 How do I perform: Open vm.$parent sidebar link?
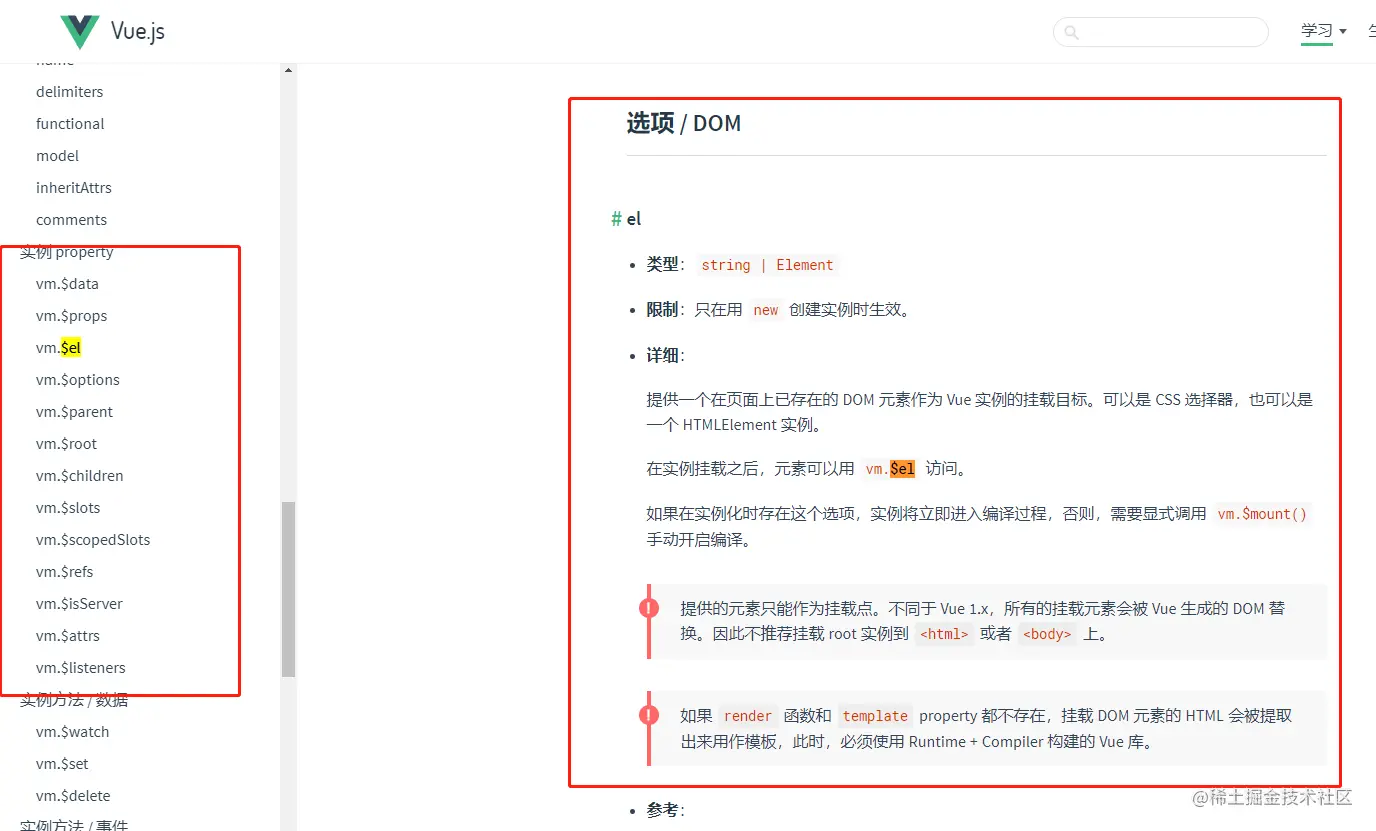coord(74,412)
